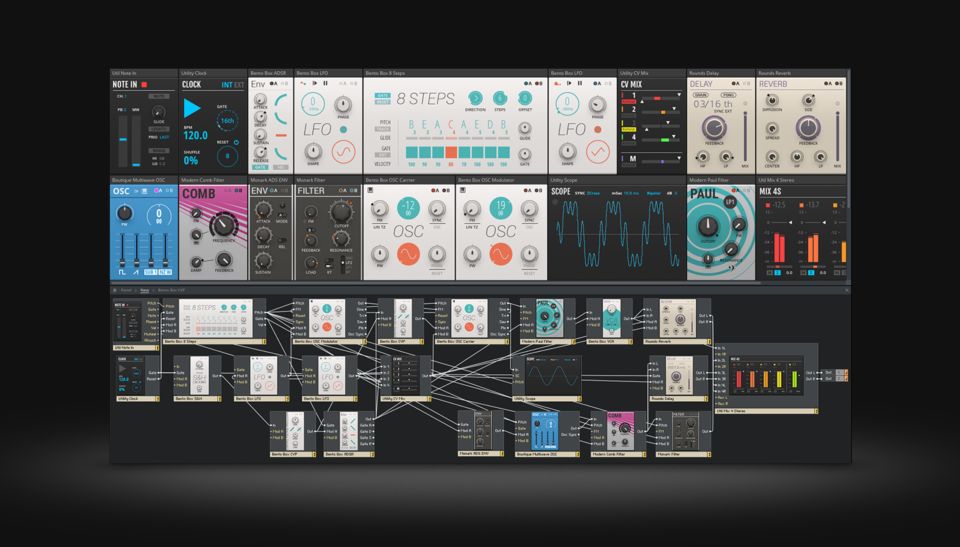The width and height of the screenshot is (960, 547).
Task: Switch Clock to EXT mode
Action: click(238, 85)
